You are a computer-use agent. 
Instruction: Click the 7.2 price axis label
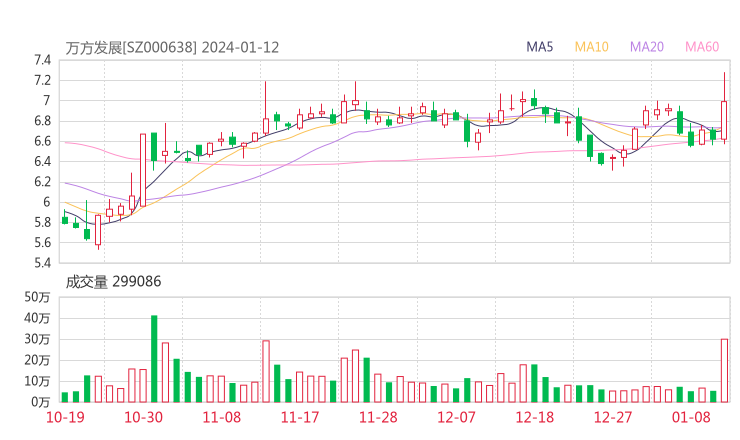click(x=42, y=80)
